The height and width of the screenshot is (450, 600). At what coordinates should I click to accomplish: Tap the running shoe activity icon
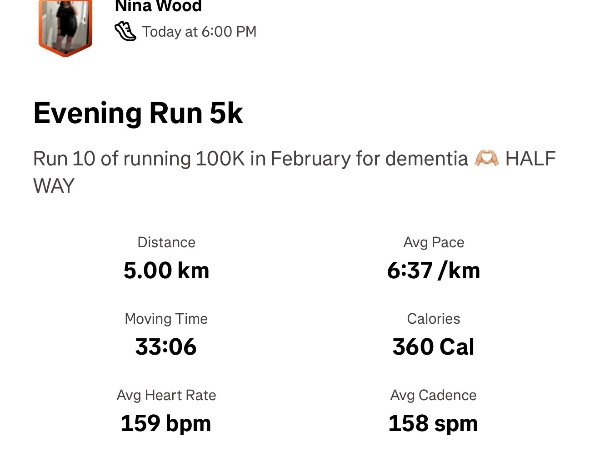[125, 31]
